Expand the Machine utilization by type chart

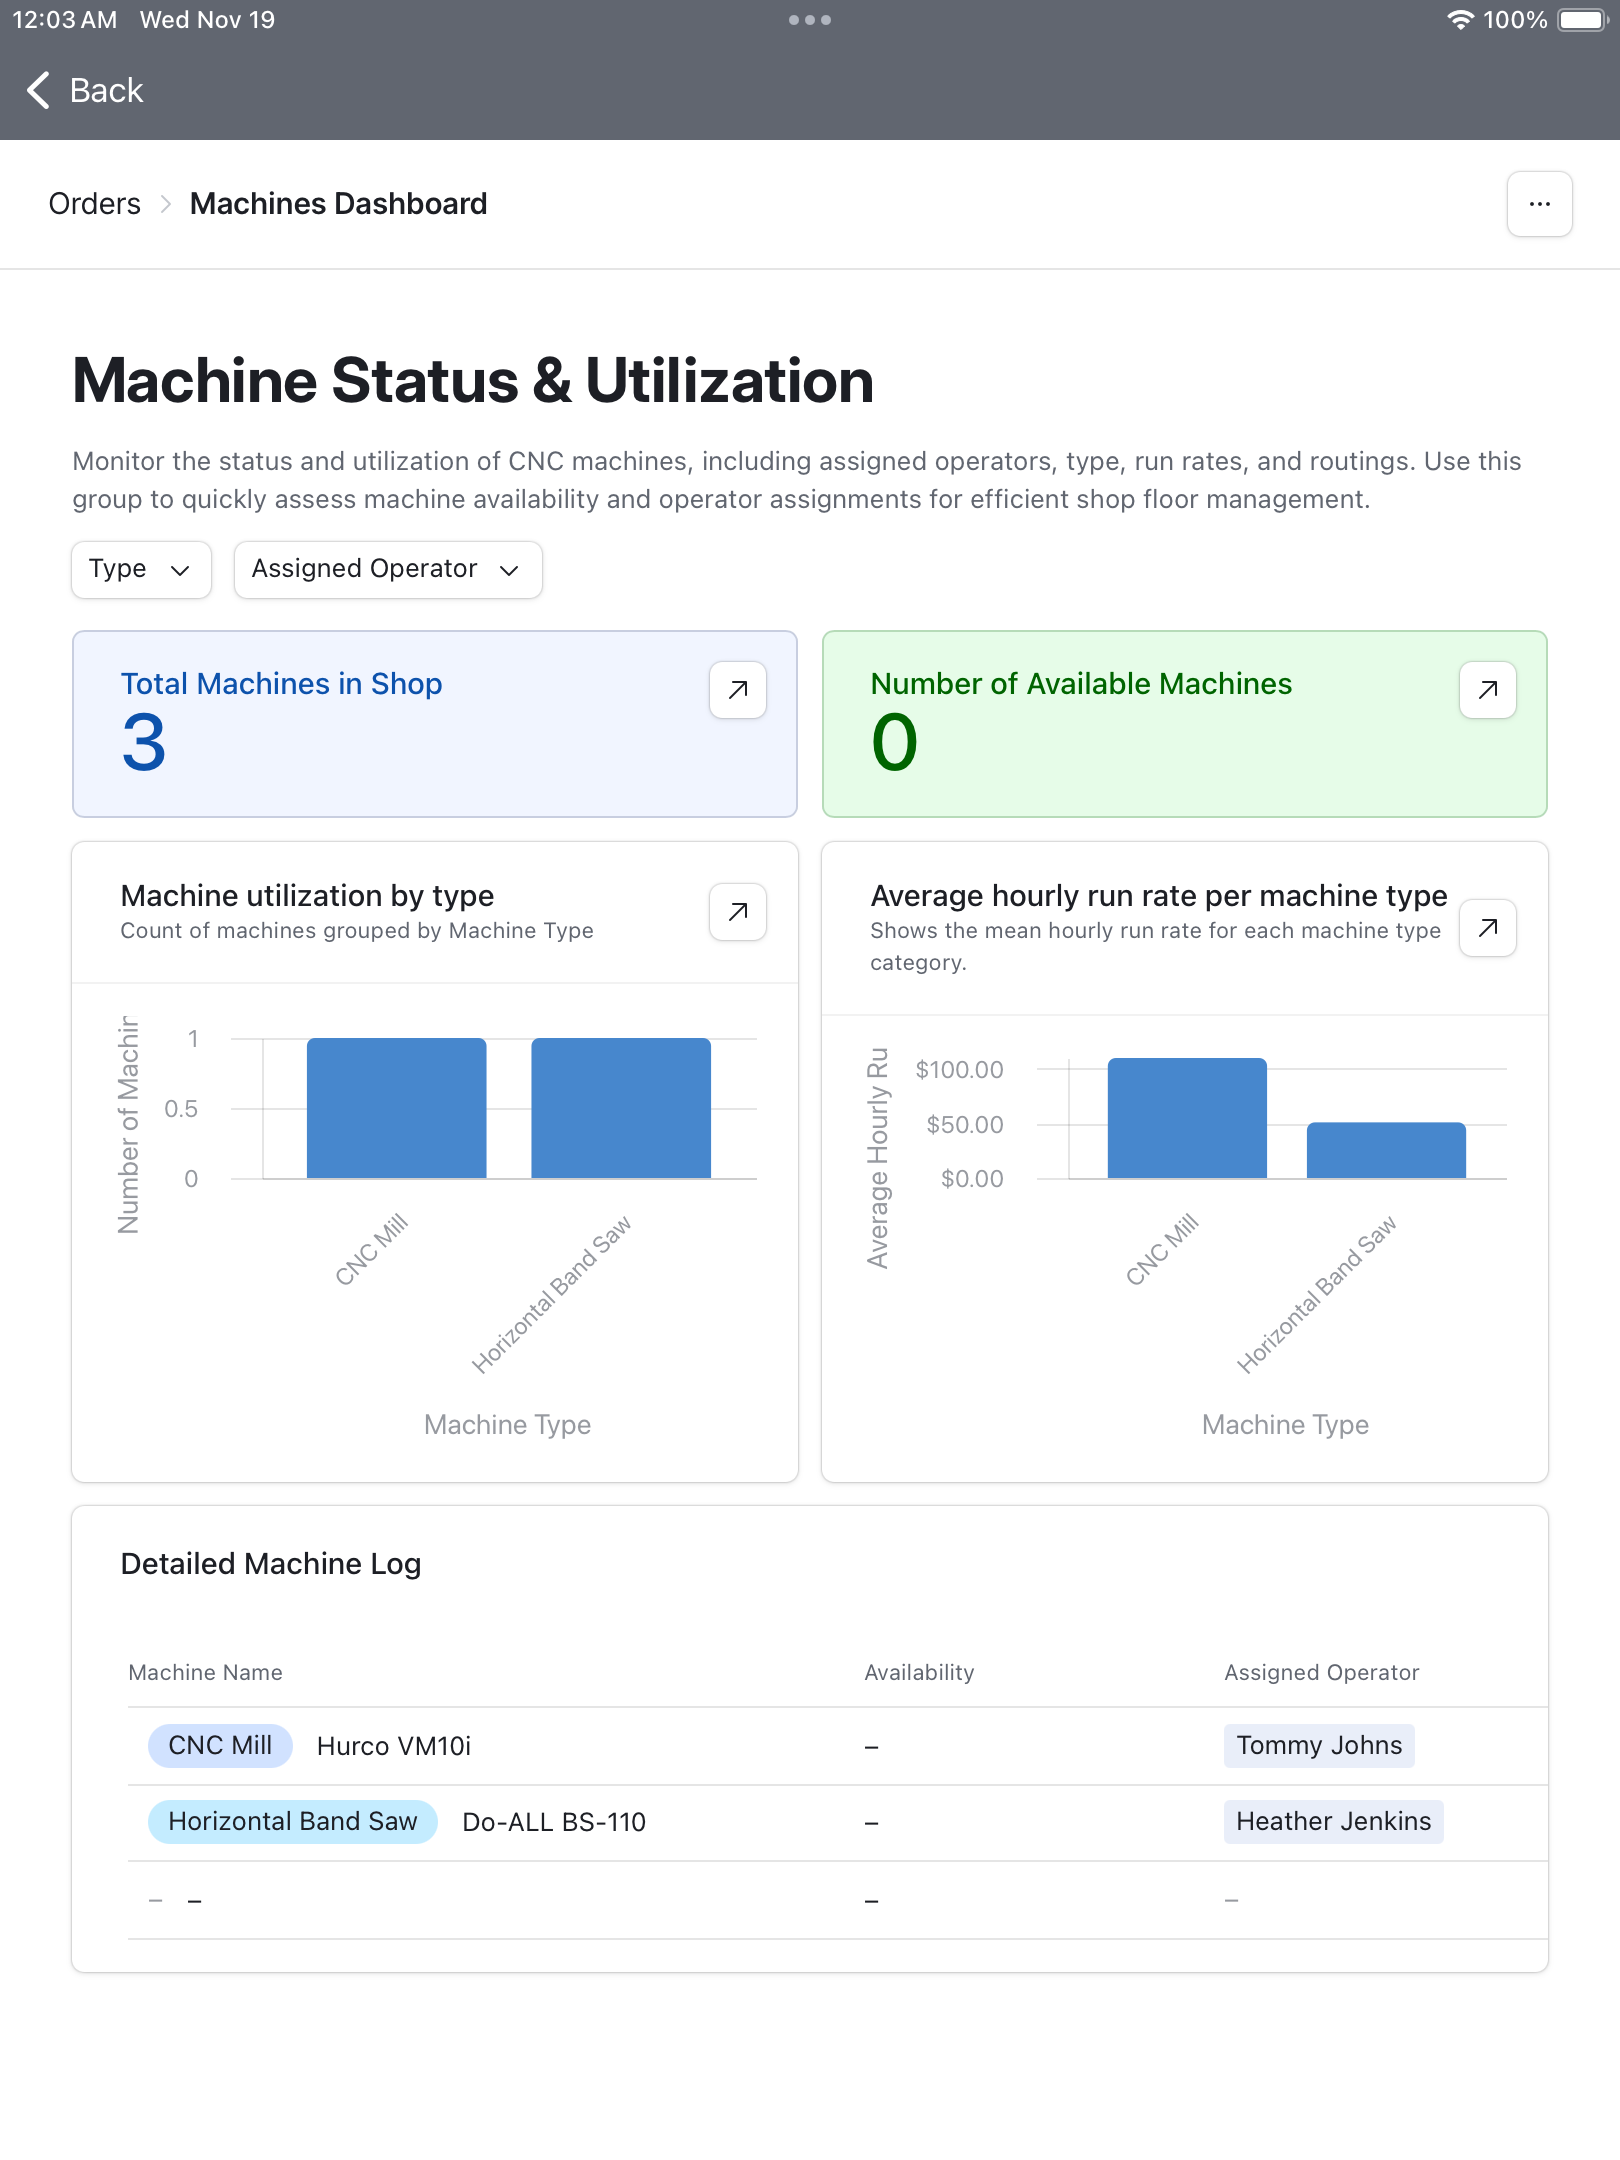[737, 912]
